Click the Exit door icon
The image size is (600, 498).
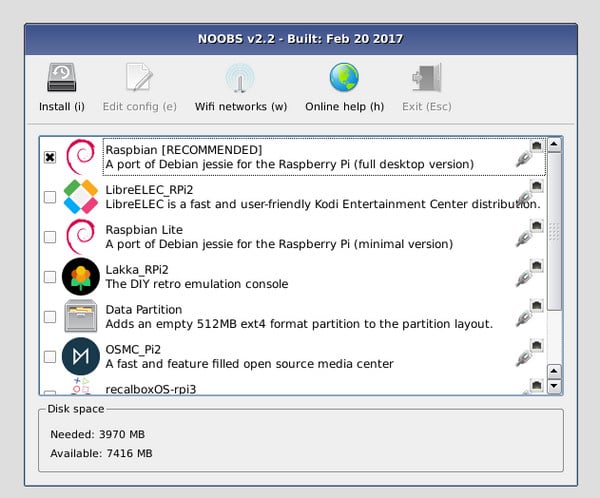[426, 78]
